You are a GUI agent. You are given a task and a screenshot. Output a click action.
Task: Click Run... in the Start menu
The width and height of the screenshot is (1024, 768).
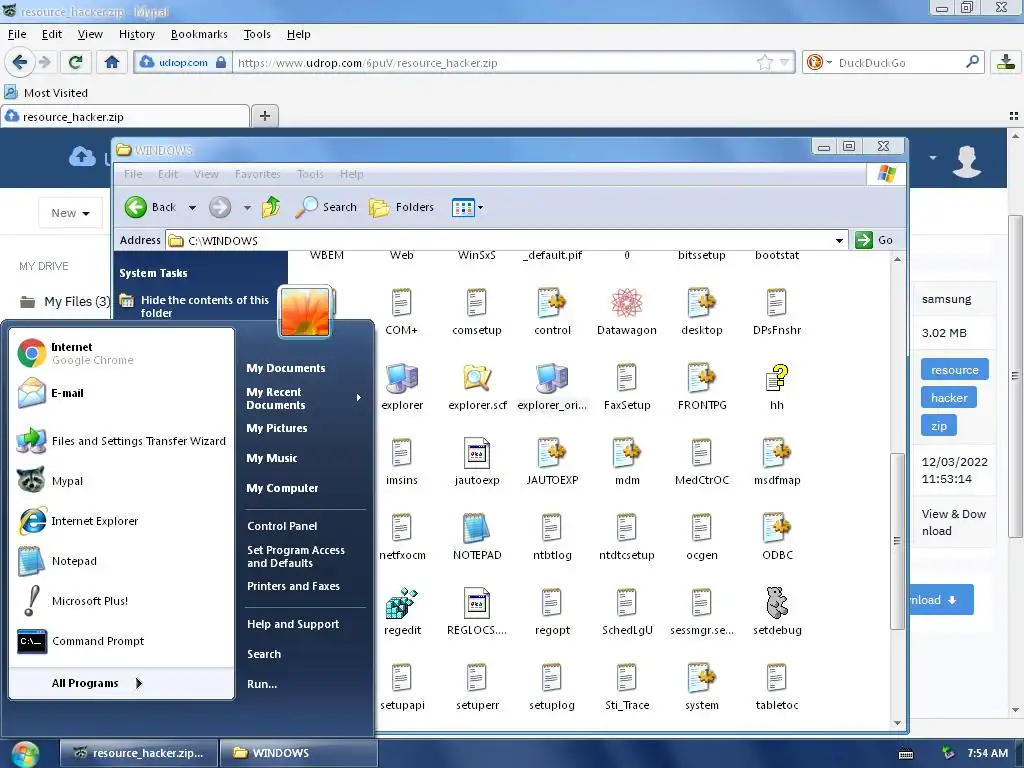(x=262, y=684)
